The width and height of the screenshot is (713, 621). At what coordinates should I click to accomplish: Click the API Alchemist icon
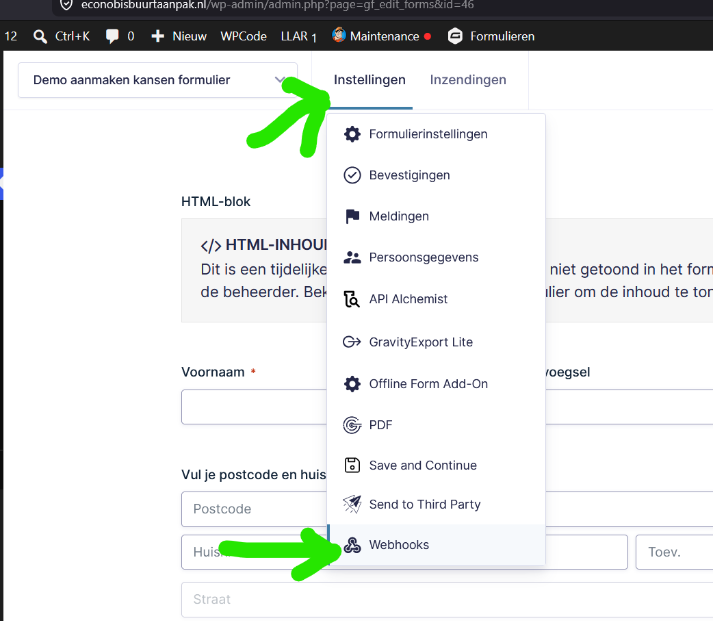coord(352,299)
